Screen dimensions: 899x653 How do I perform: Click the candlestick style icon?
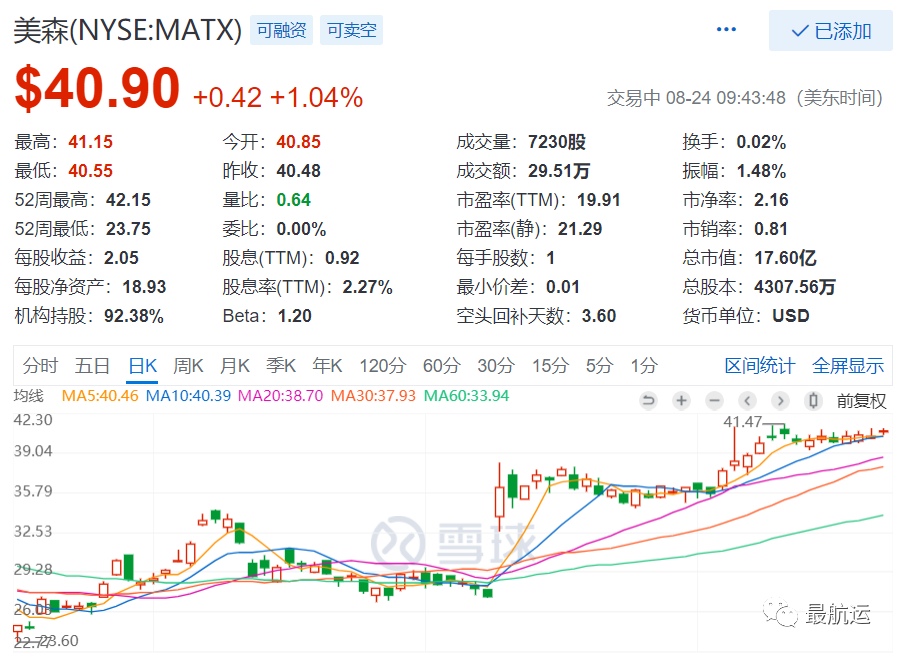click(x=813, y=400)
